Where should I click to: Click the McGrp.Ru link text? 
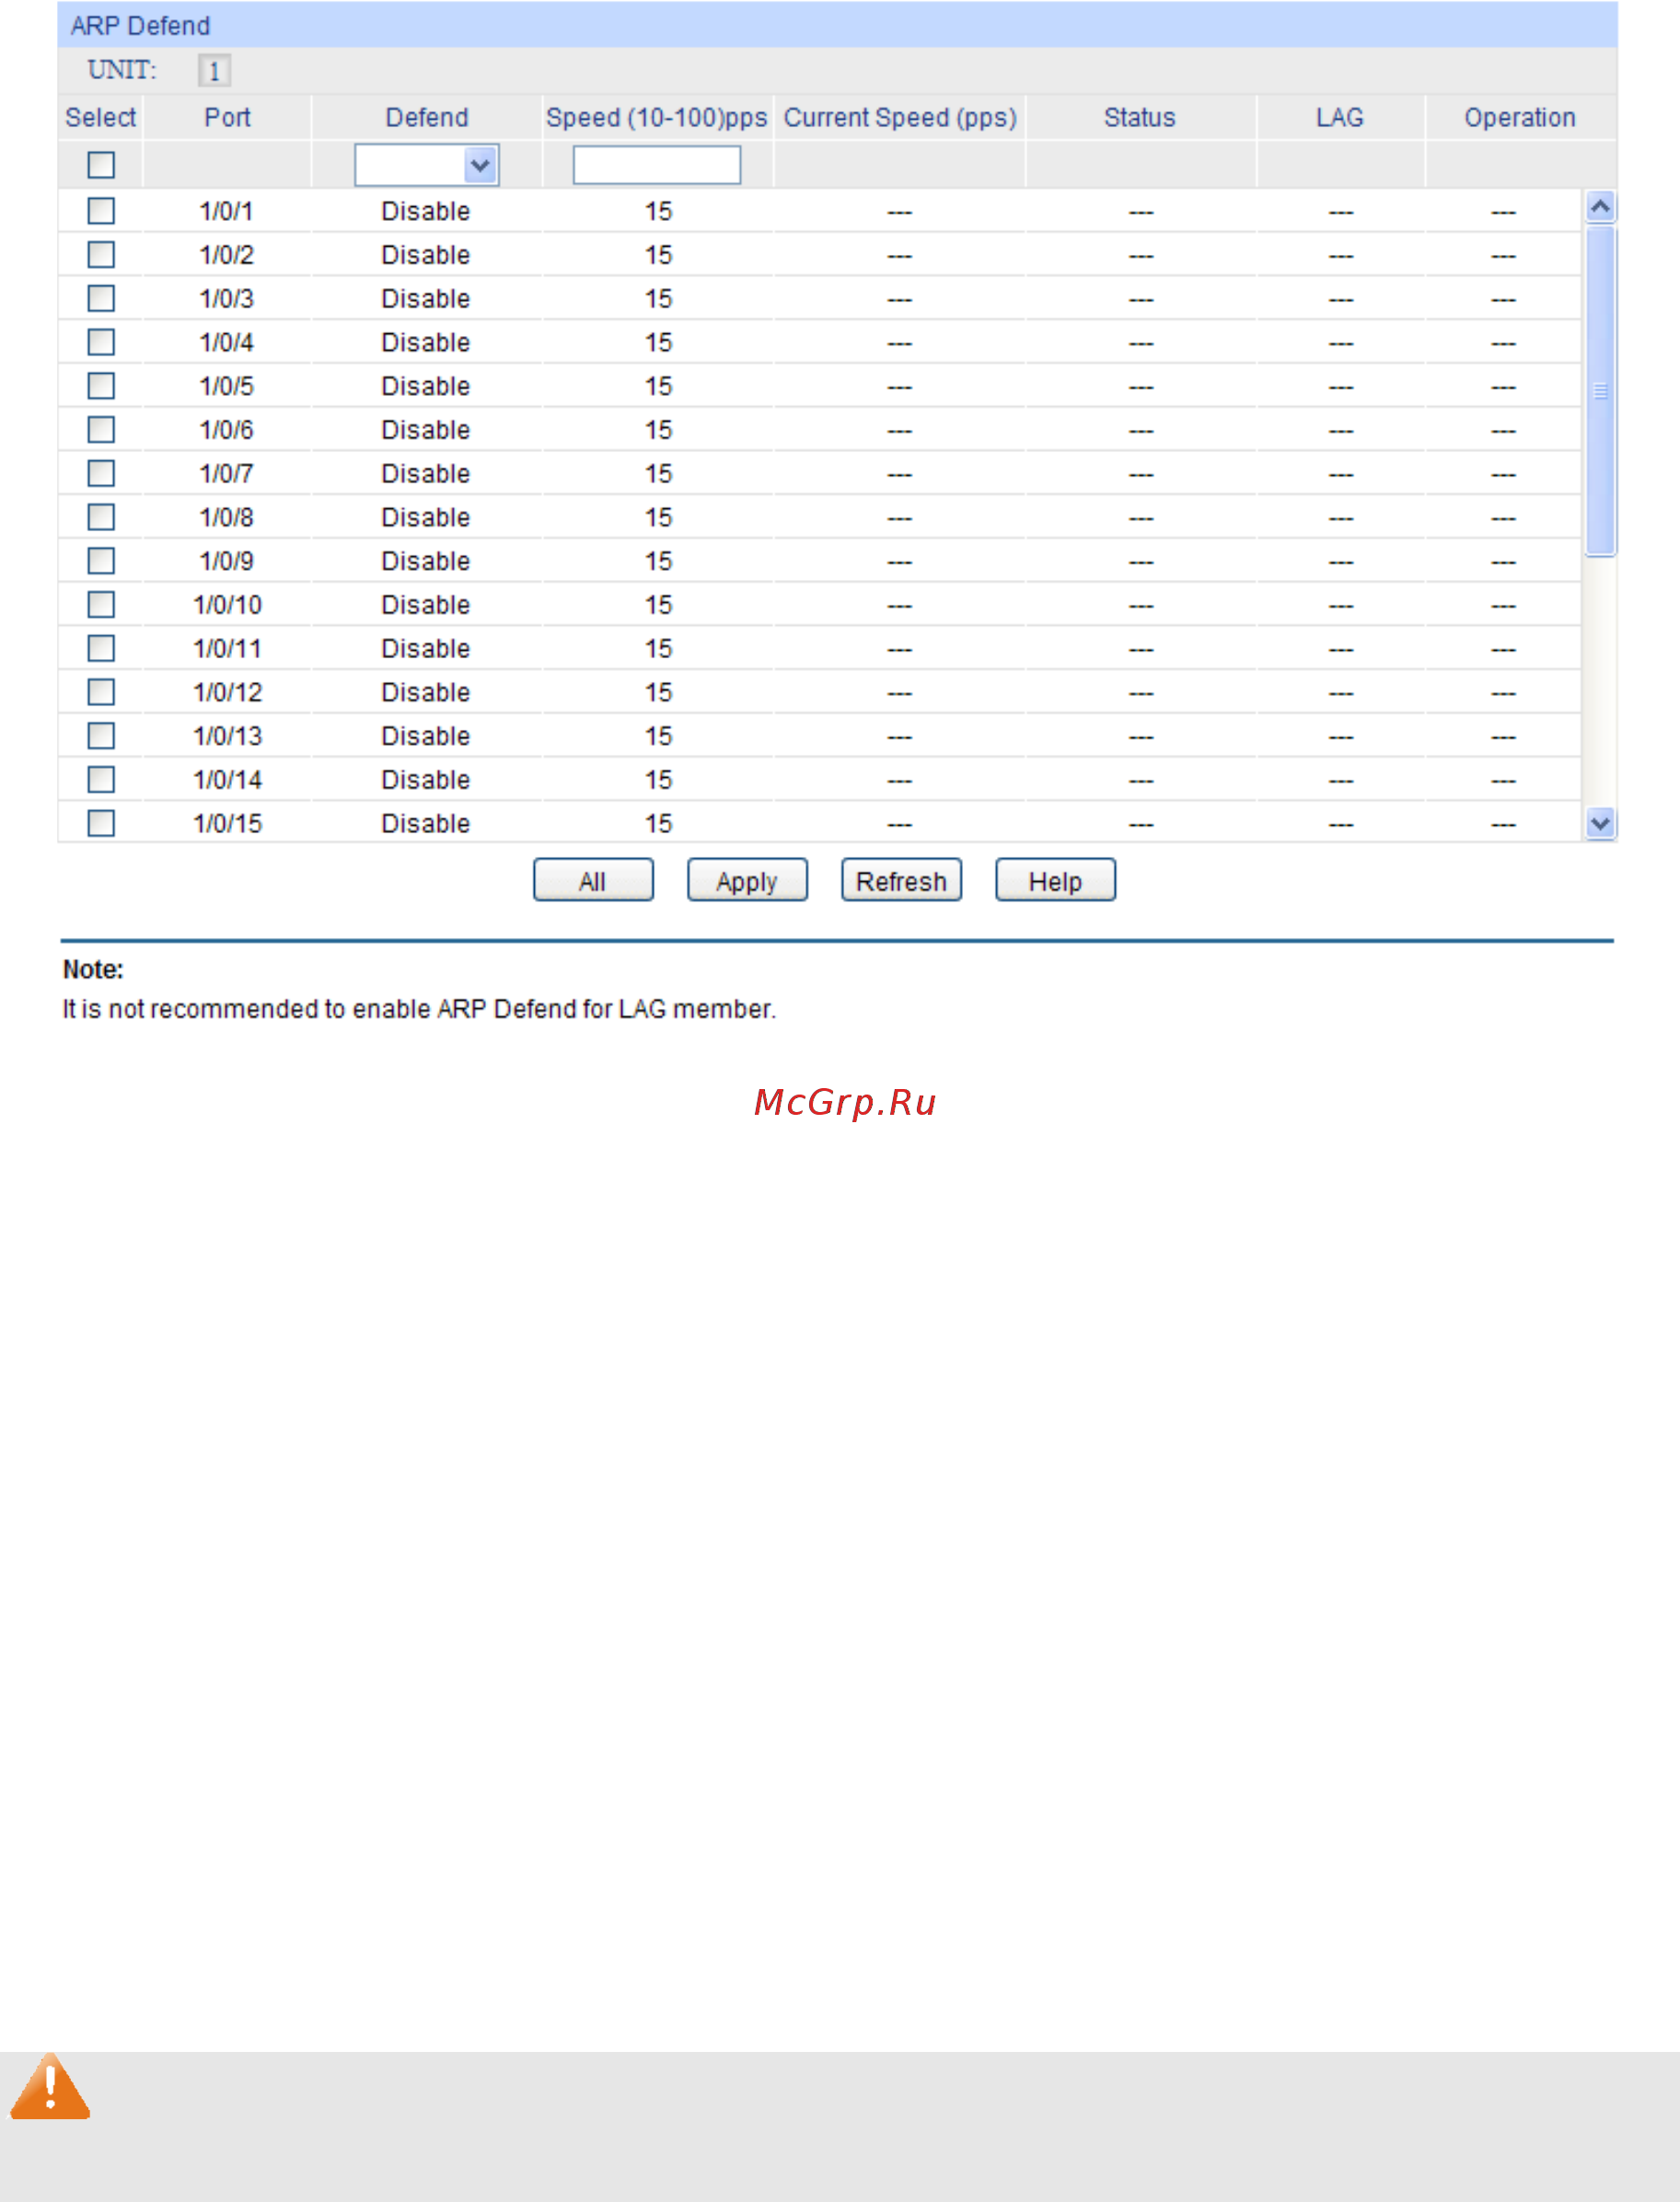(x=845, y=1101)
